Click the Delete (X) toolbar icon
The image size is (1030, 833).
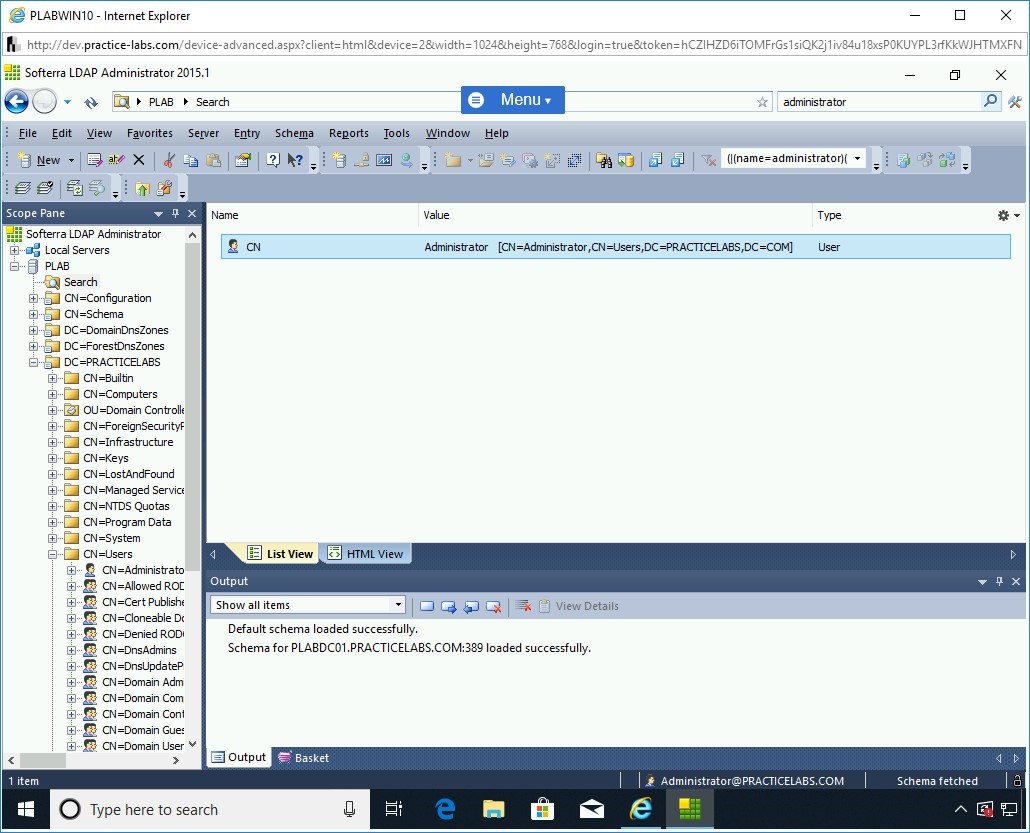139,160
